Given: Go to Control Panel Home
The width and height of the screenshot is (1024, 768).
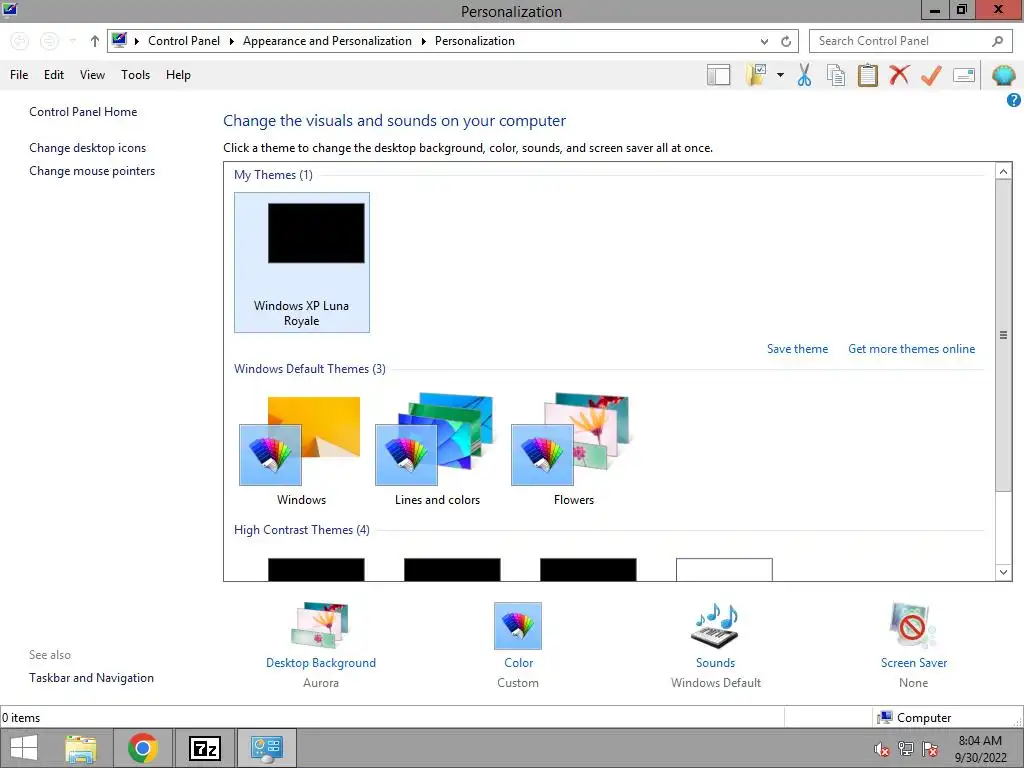Looking at the screenshot, I should [83, 112].
